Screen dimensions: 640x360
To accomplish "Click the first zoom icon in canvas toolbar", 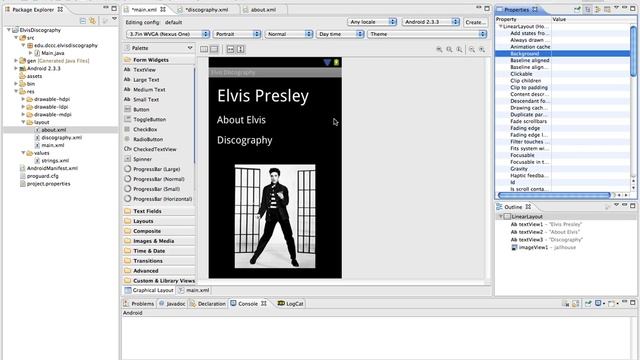I will (439, 49).
